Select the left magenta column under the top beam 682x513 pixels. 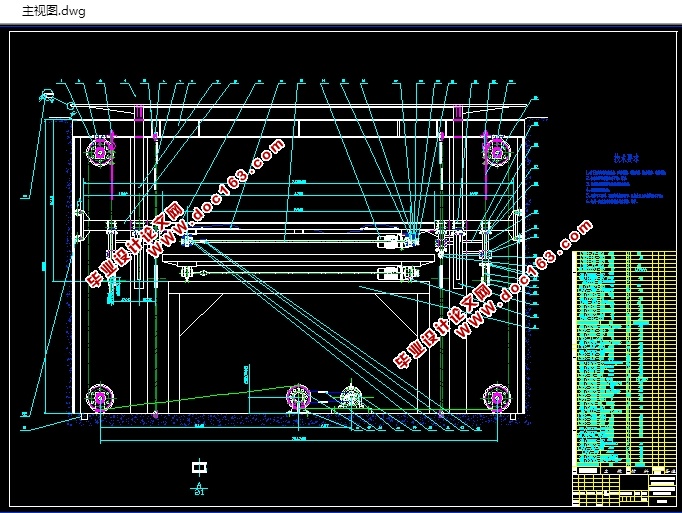[x=139, y=114]
